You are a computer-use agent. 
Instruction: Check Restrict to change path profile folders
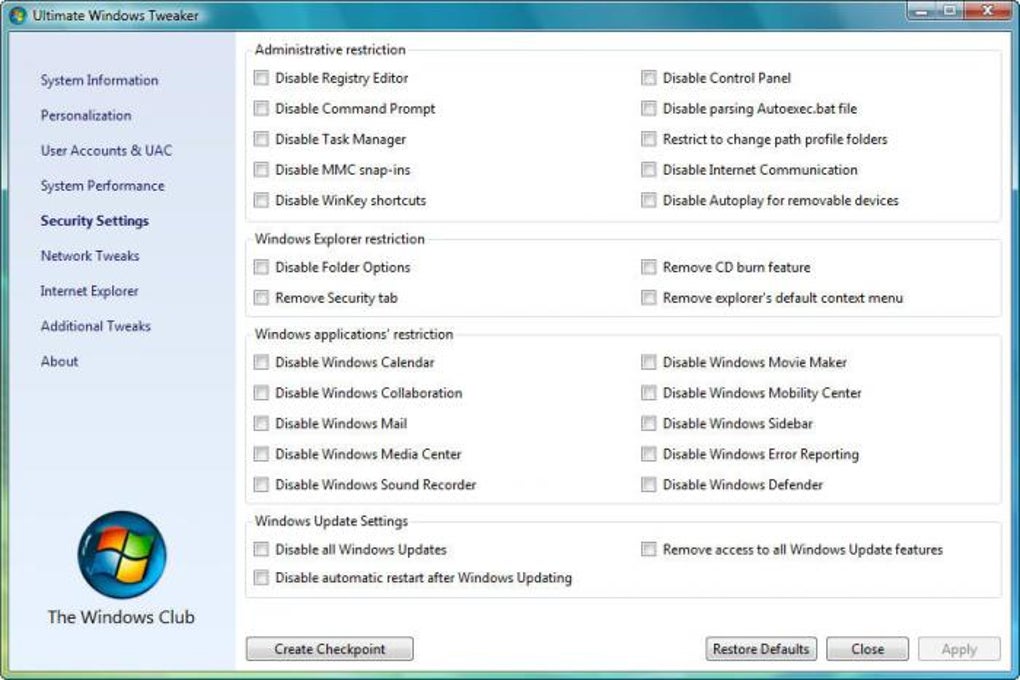(649, 139)
